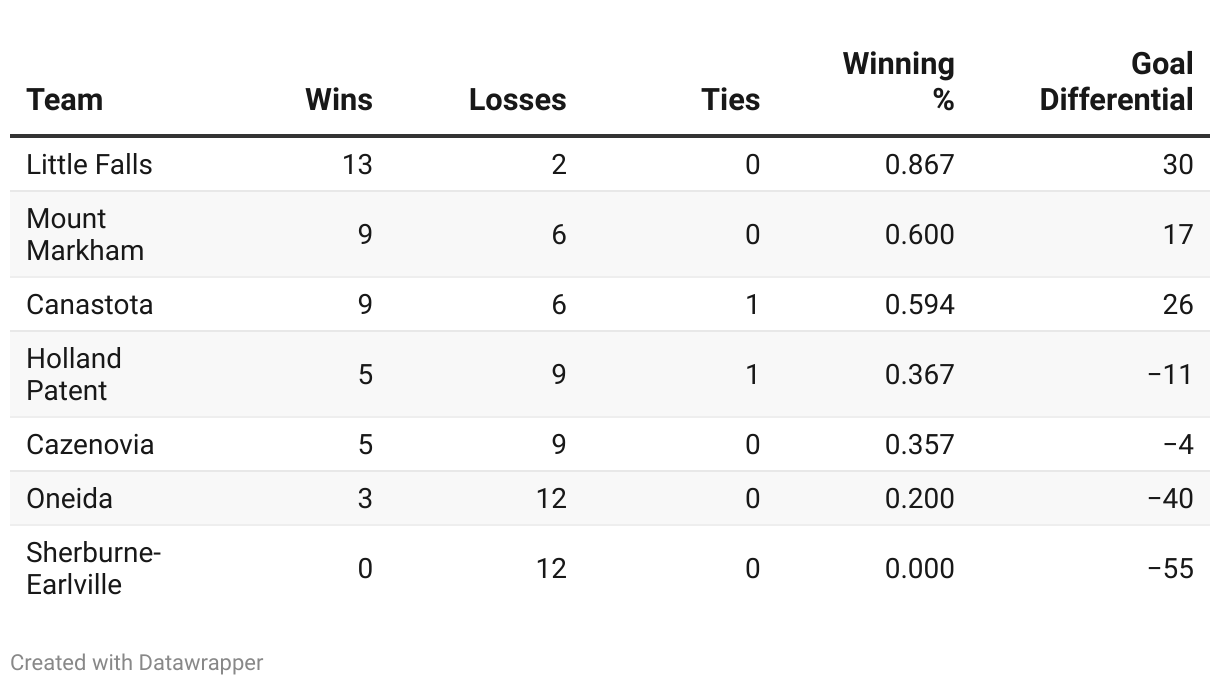The height and width of the screenshot is (686, 1220).
Task: Click the Ties column header
Action: click(730, 100)
